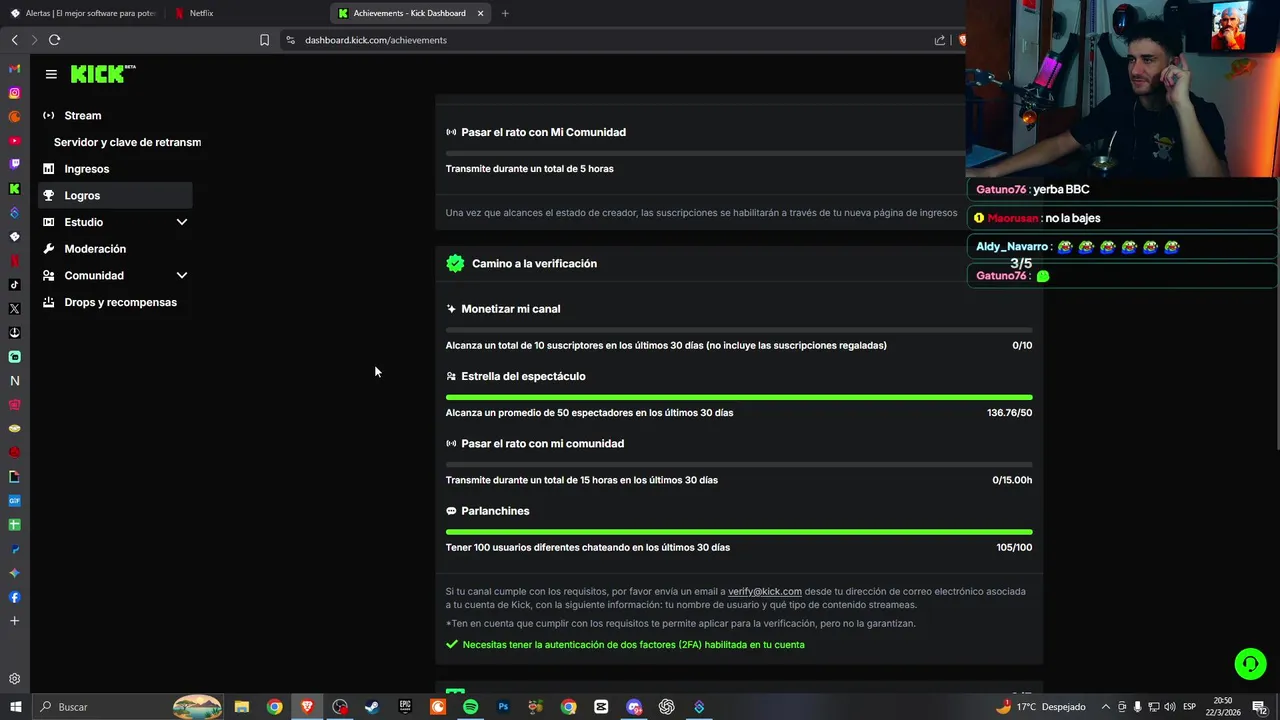Open the Kick hamburger menu
This screenshot has width=1280, height=720.
point(51,74)
